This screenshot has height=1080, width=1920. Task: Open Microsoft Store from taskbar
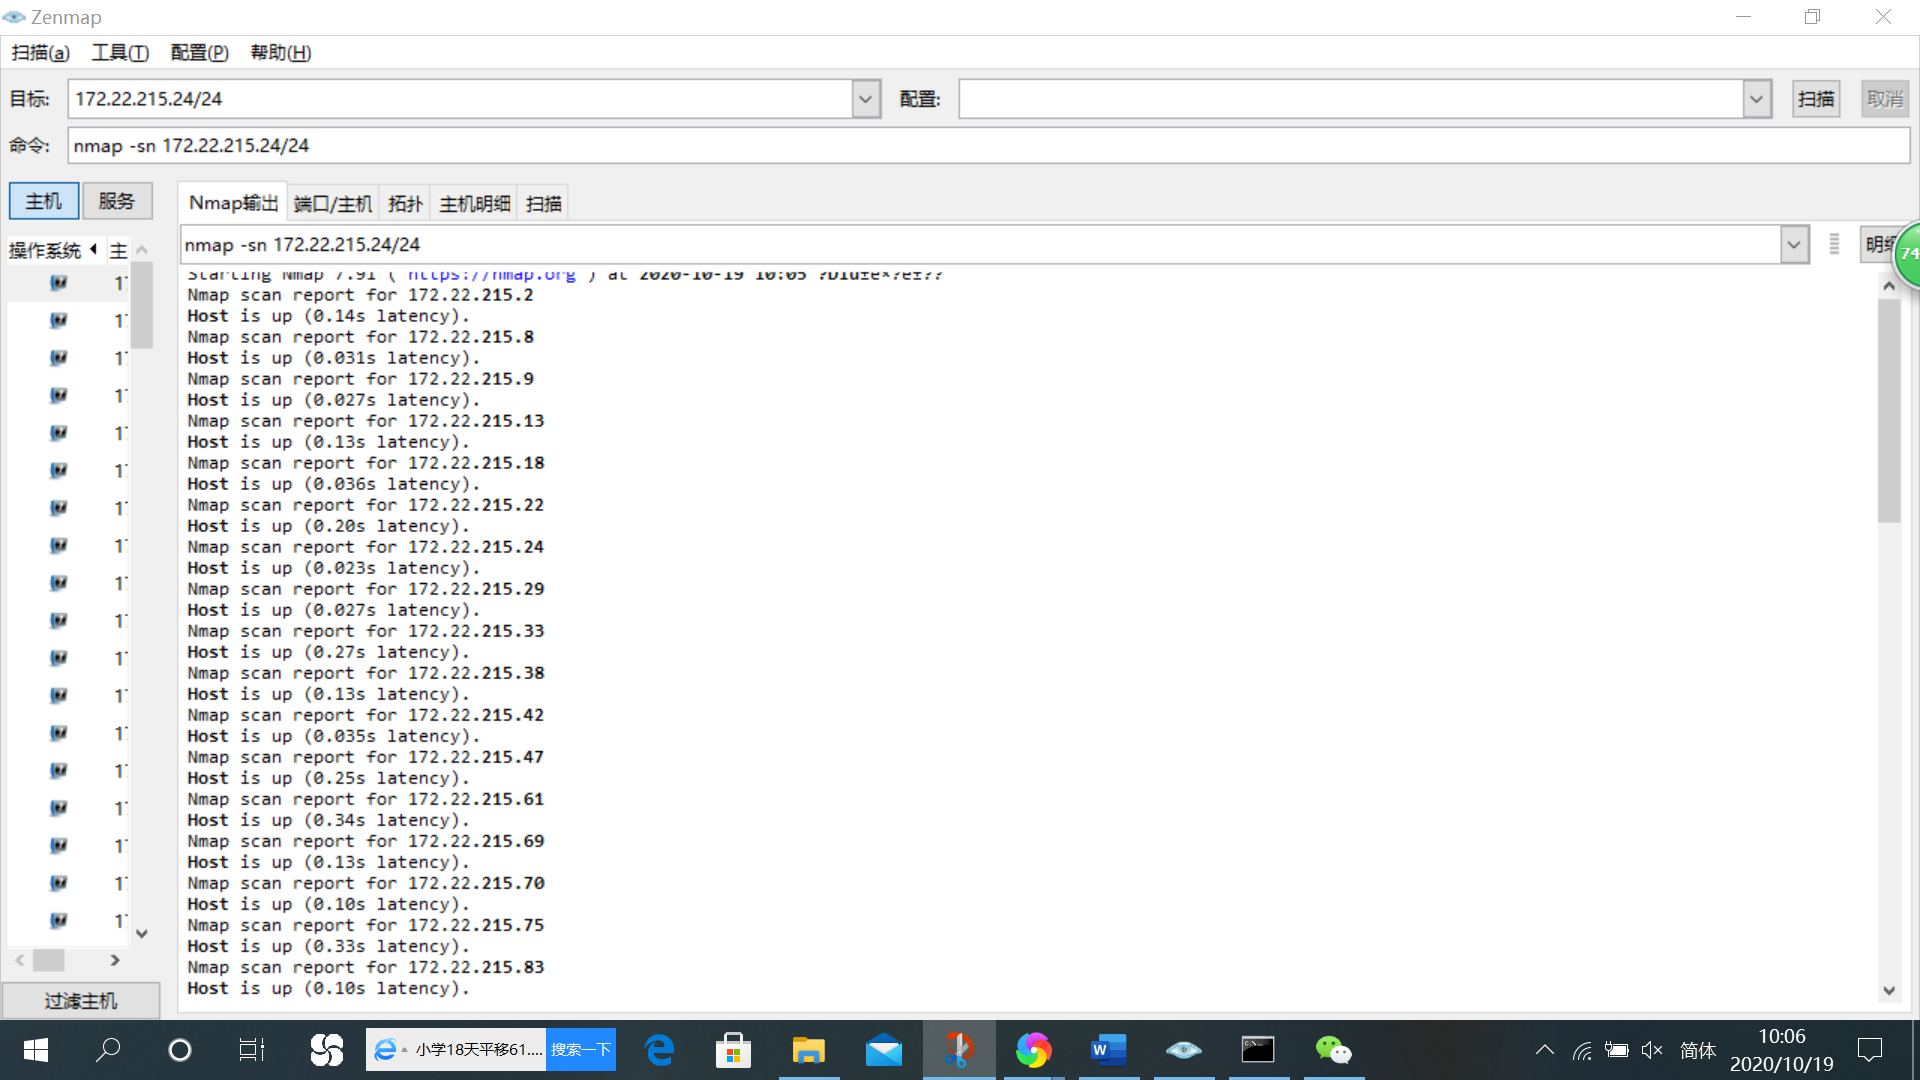[733, 1050]
